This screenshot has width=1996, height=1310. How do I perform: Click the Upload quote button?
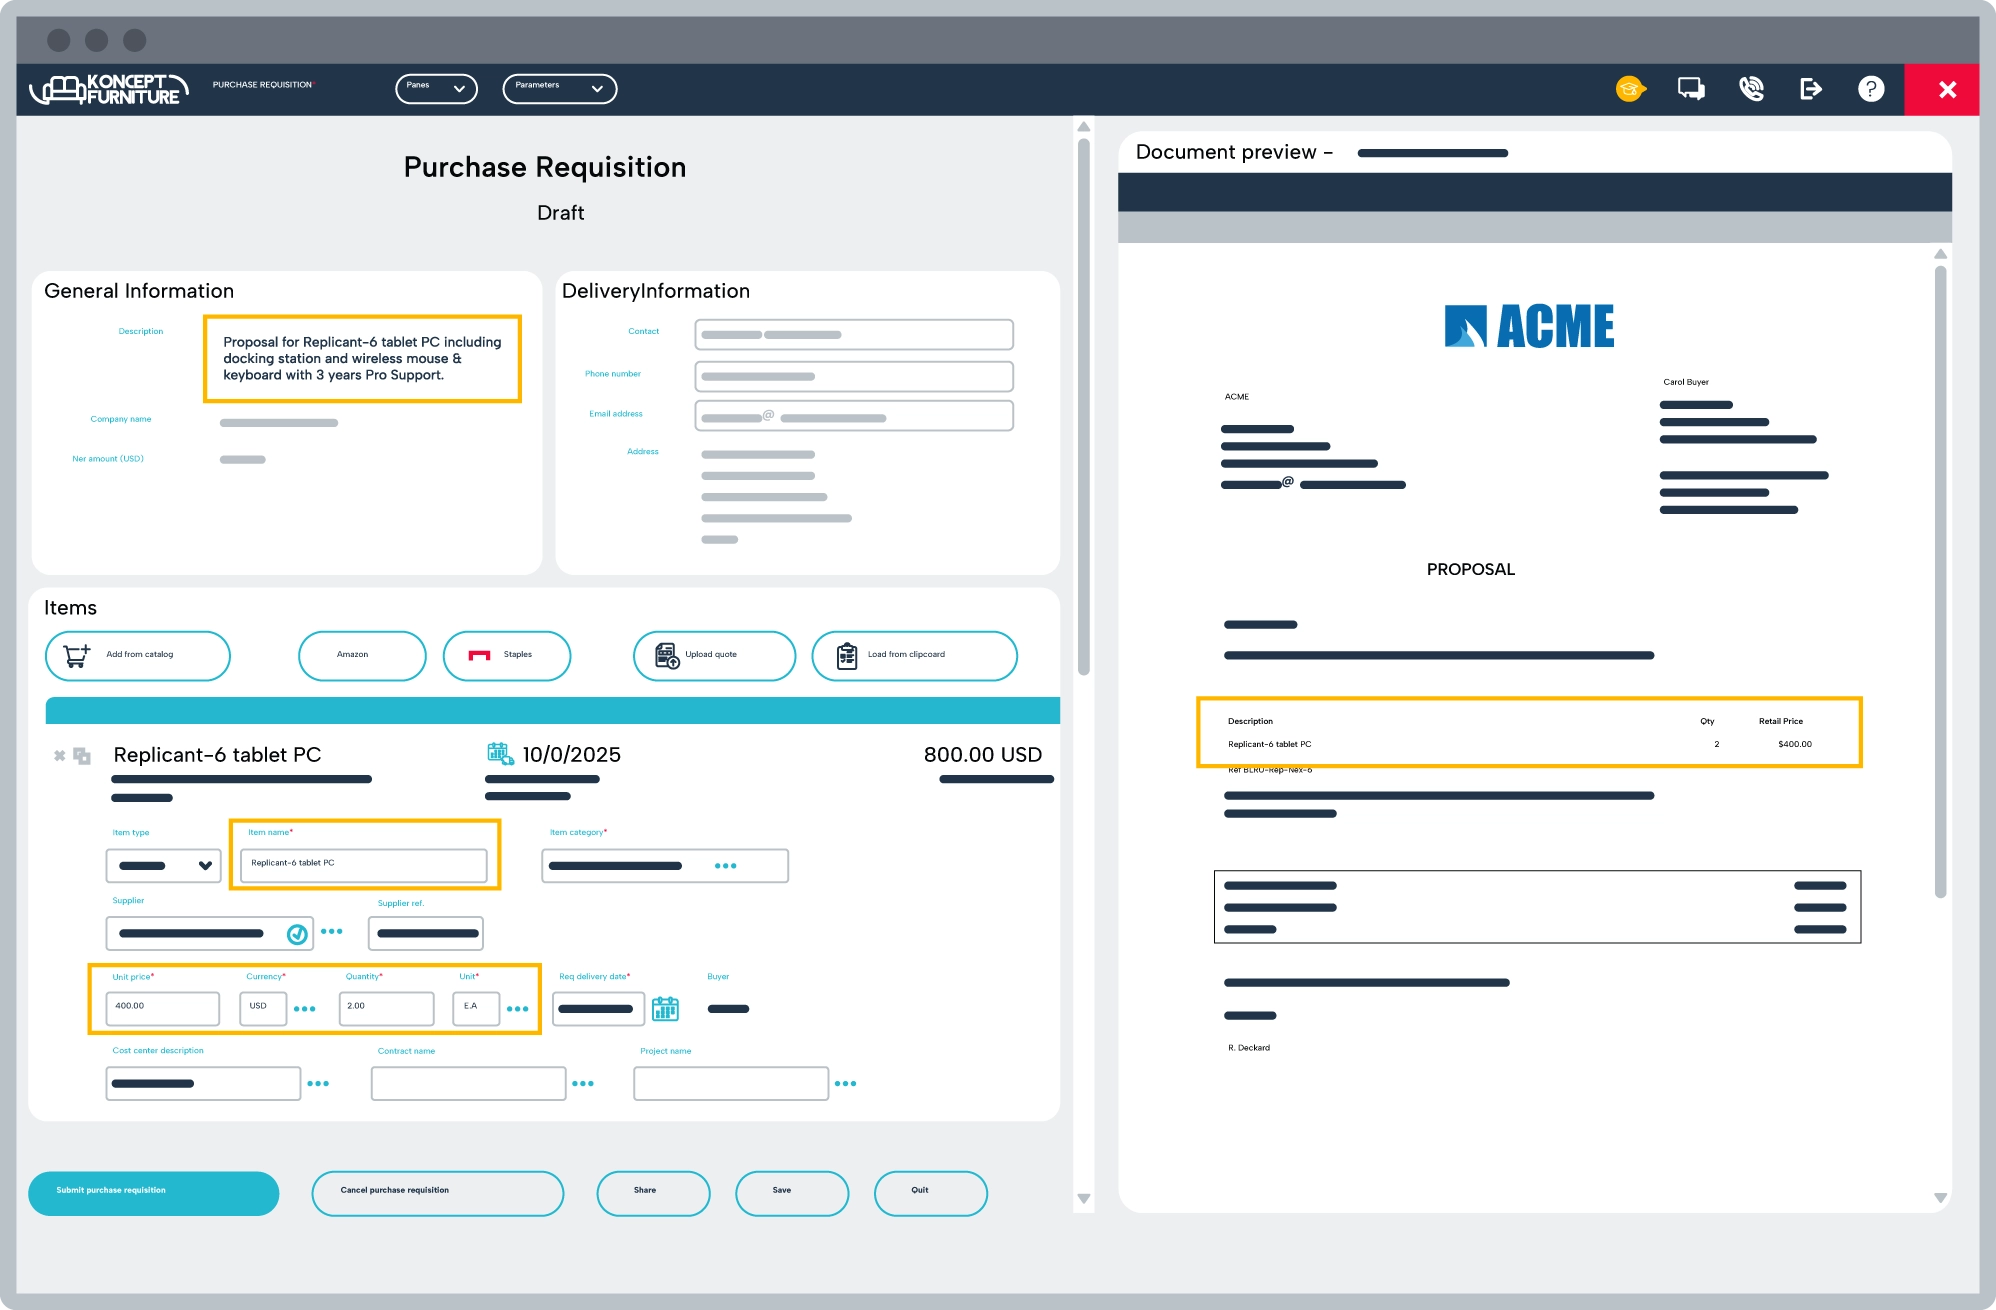[x=714, y=655]
